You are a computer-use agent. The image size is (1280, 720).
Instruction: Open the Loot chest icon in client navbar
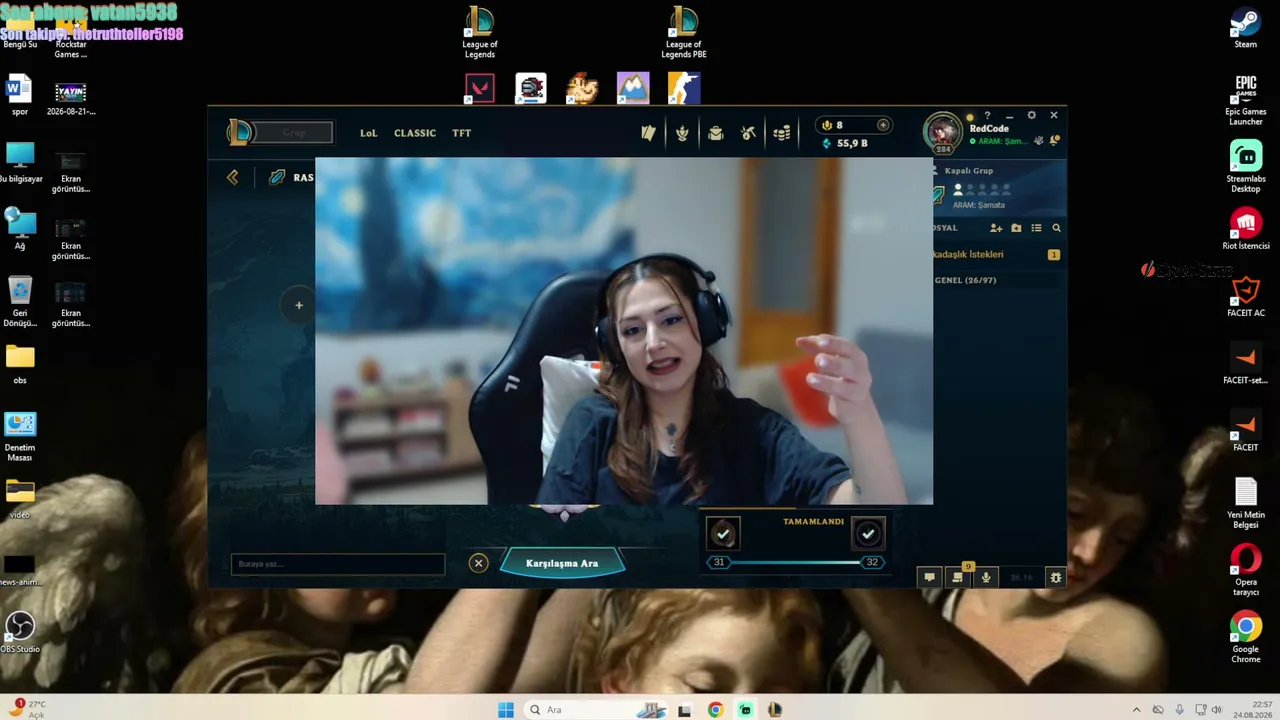click(x=716, y=133)
